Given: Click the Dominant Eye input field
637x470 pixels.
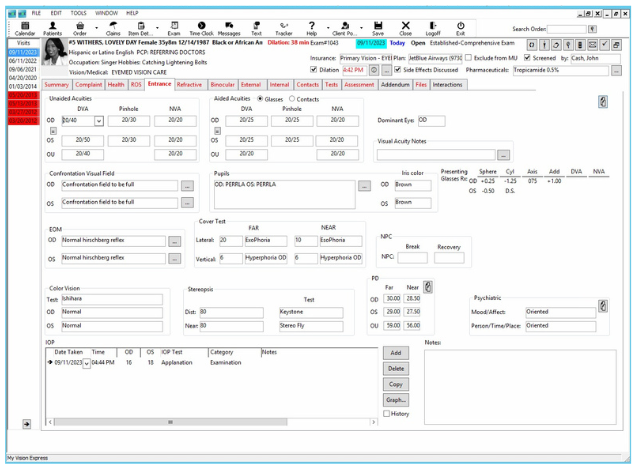Looking at the screenshot, I should tap(431, 119).
